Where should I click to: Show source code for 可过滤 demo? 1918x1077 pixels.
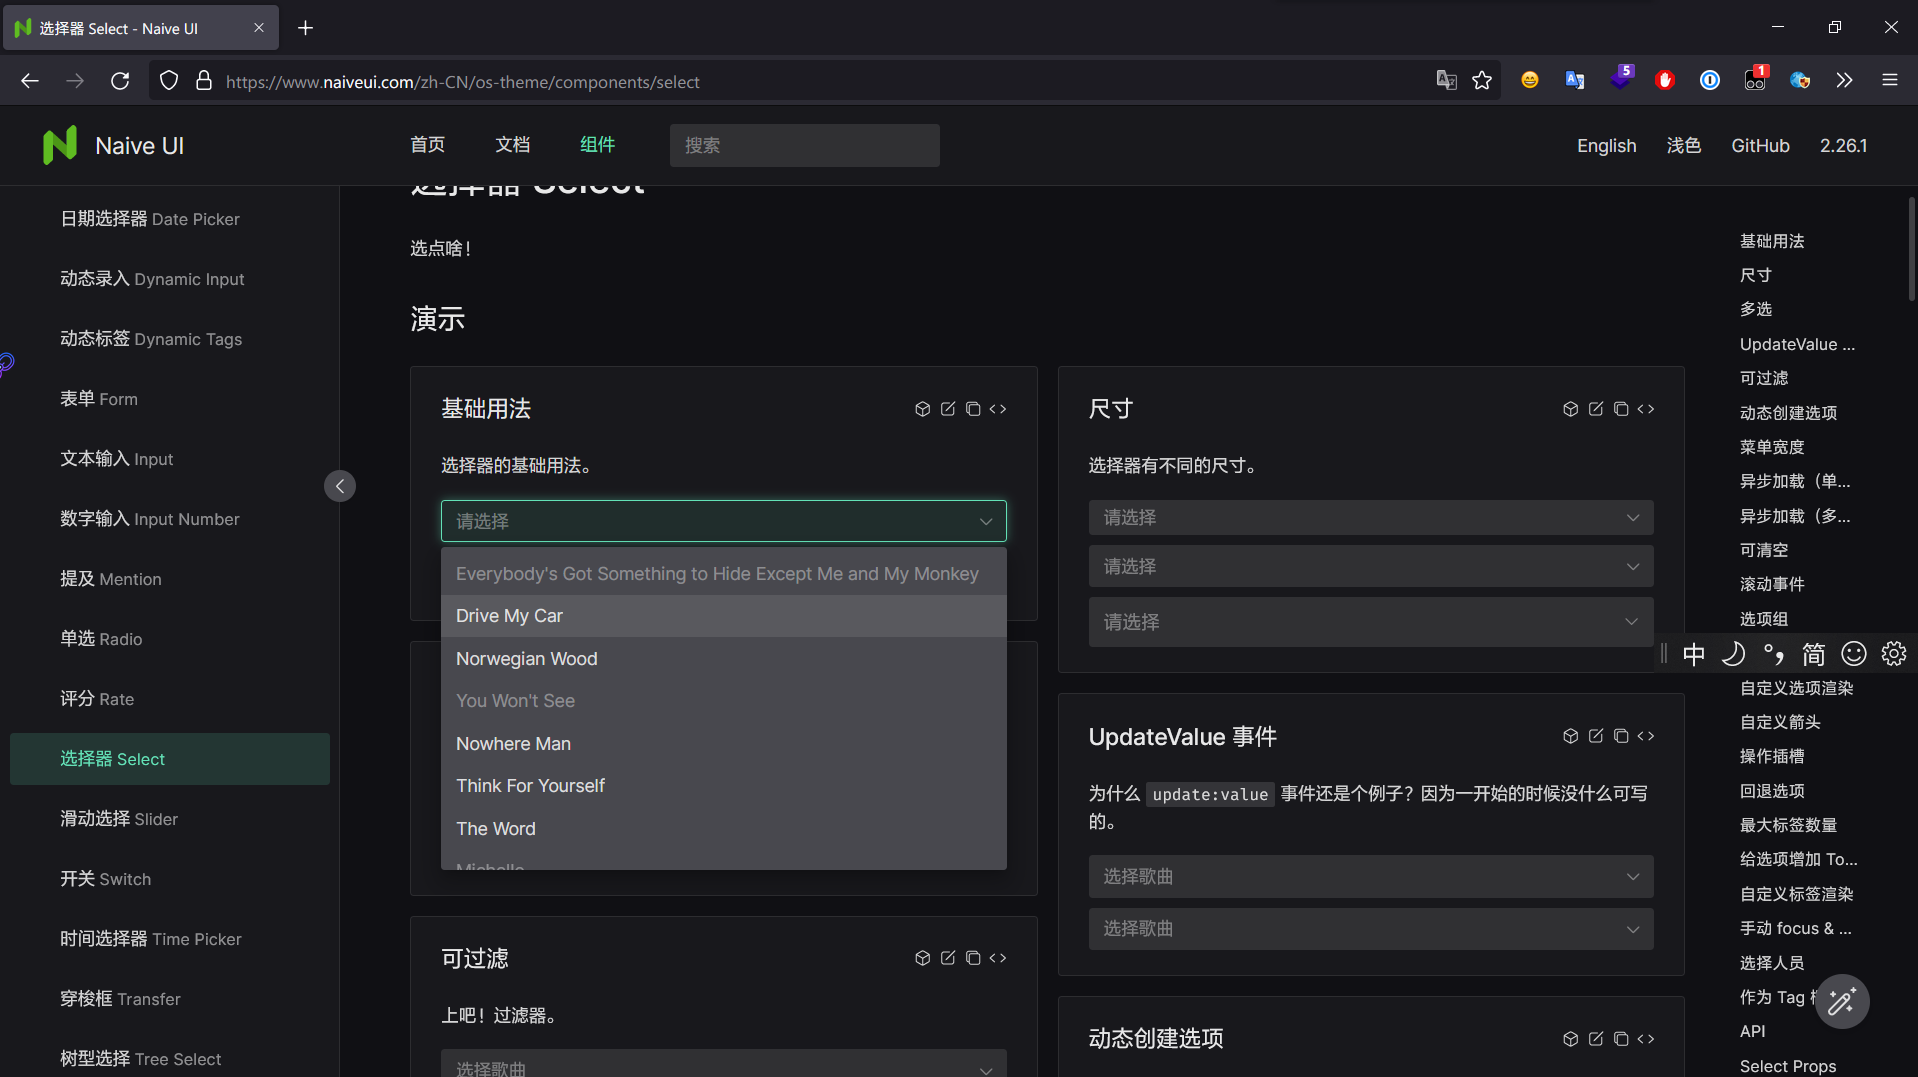tap(997, 957)
